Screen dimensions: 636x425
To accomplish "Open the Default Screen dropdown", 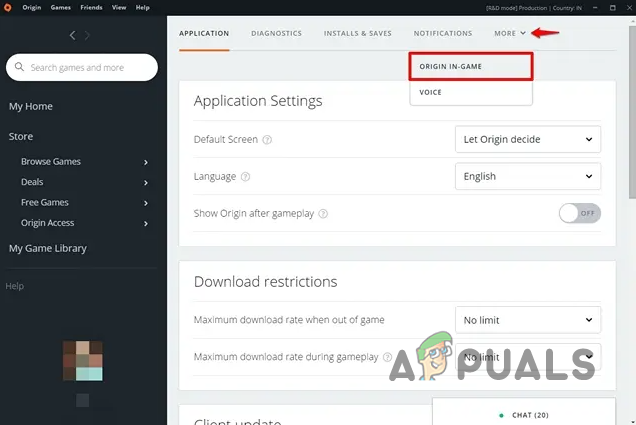I will tap(528, 140).
